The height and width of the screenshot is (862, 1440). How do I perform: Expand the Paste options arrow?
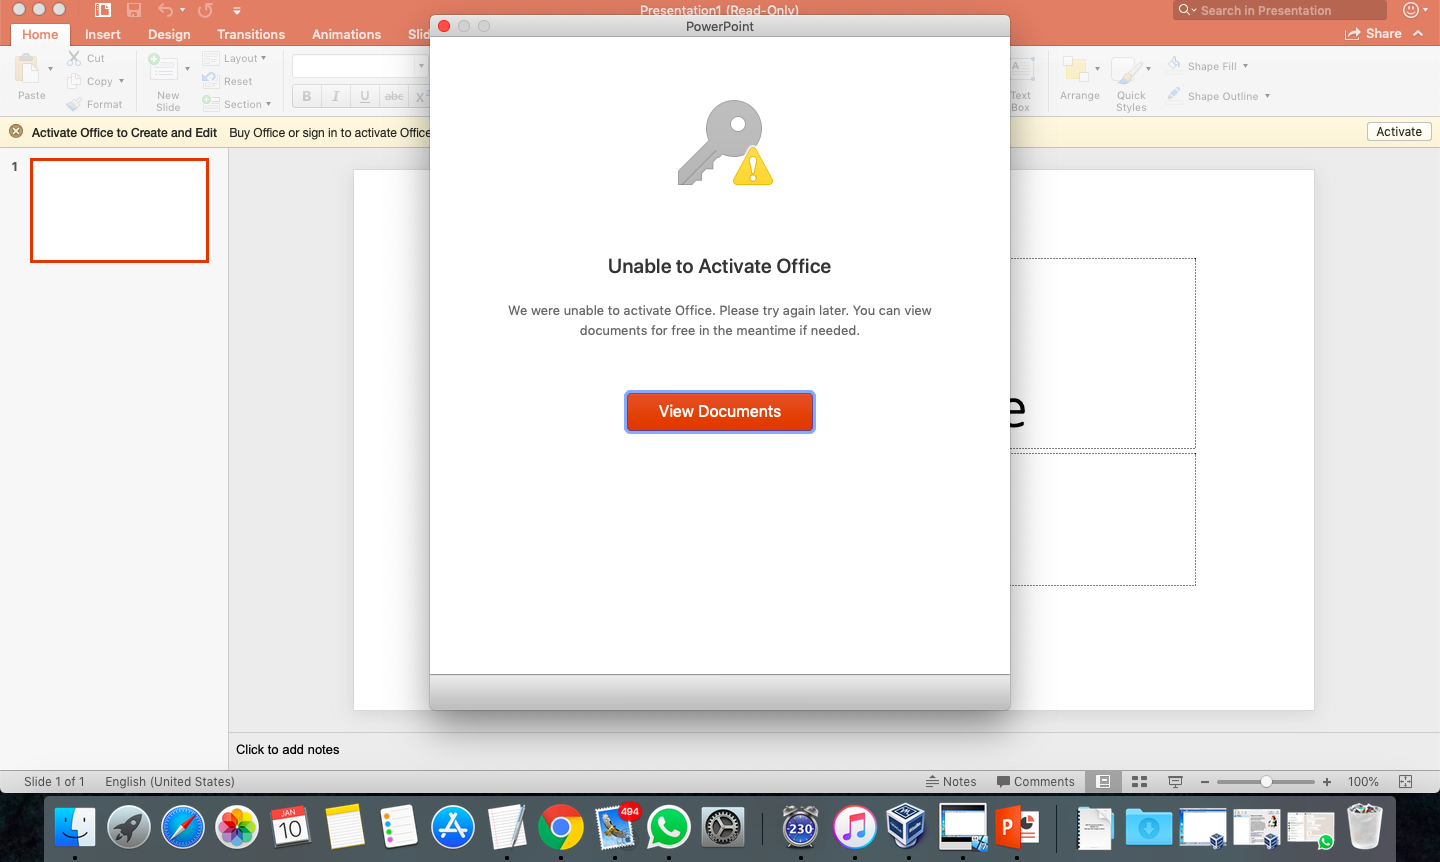point(50,69)
